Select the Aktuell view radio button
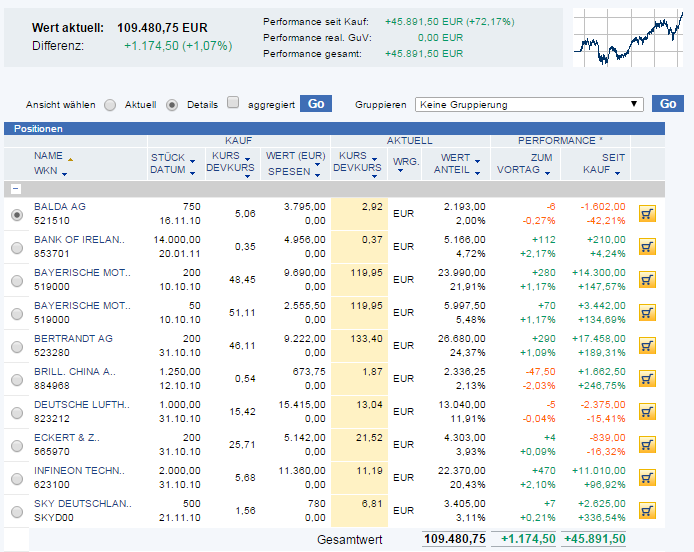The image size is (694, 552). click(110, 105)
